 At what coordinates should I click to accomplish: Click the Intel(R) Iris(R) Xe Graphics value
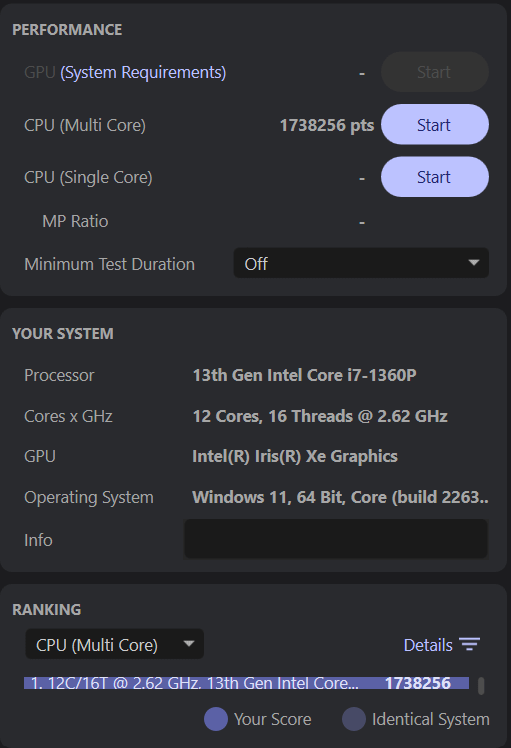coord(295,456)
